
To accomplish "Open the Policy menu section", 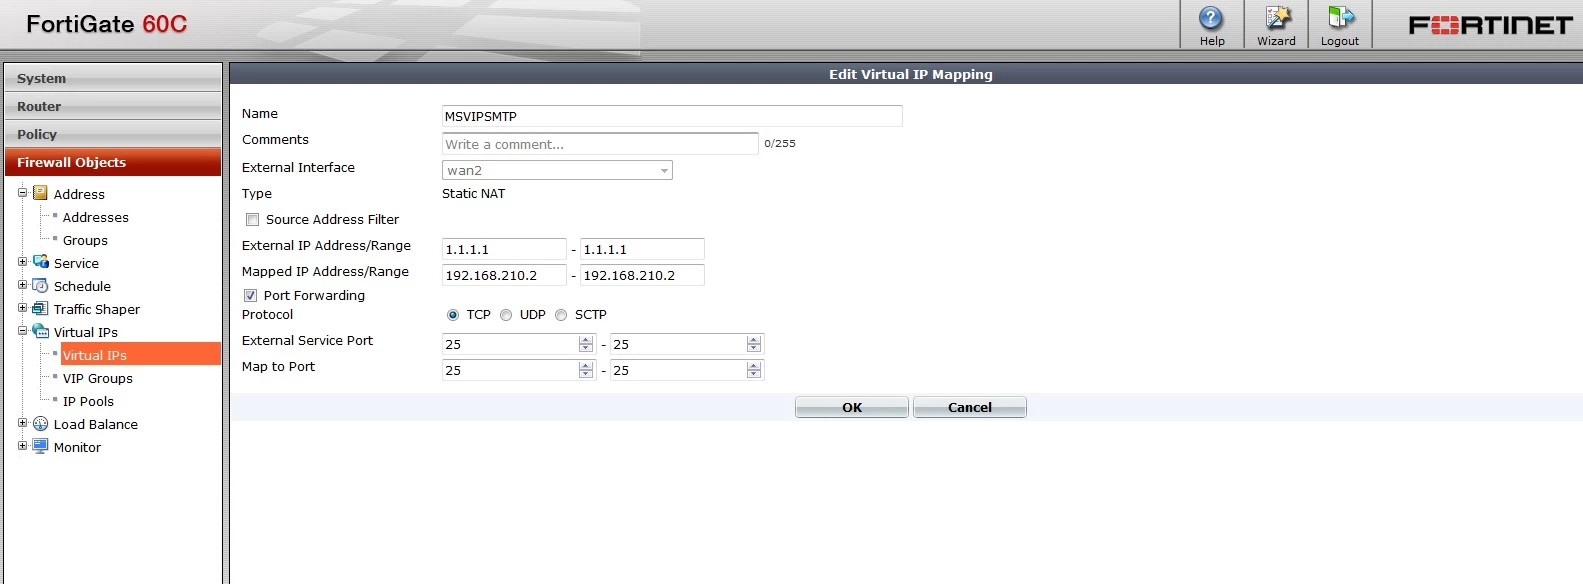I will click(113, 134).
